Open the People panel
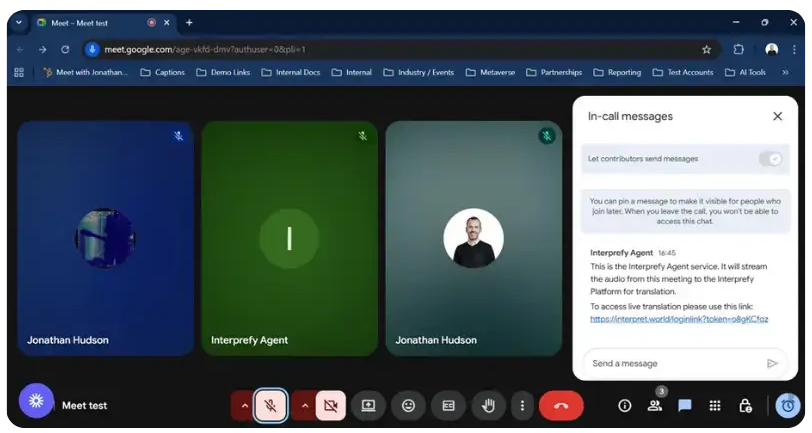The image size is (812, 433). click(655, 406)
